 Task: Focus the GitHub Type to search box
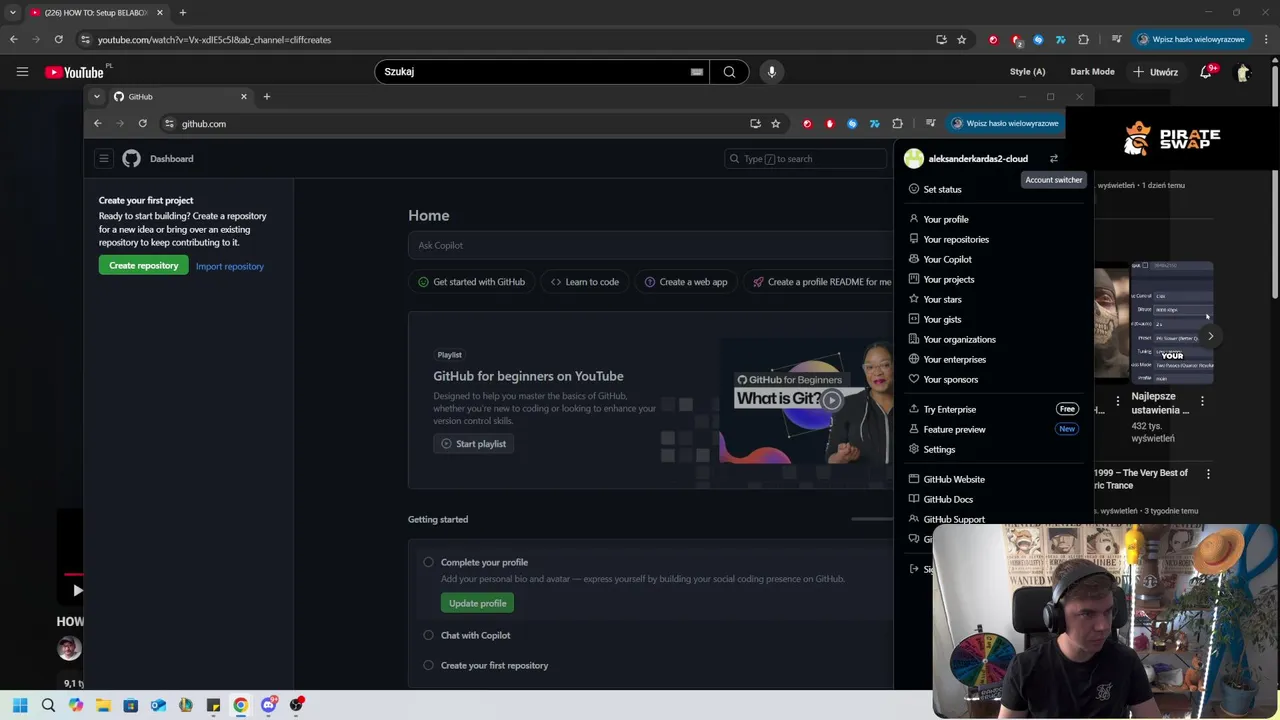click(x=805, y=158)
